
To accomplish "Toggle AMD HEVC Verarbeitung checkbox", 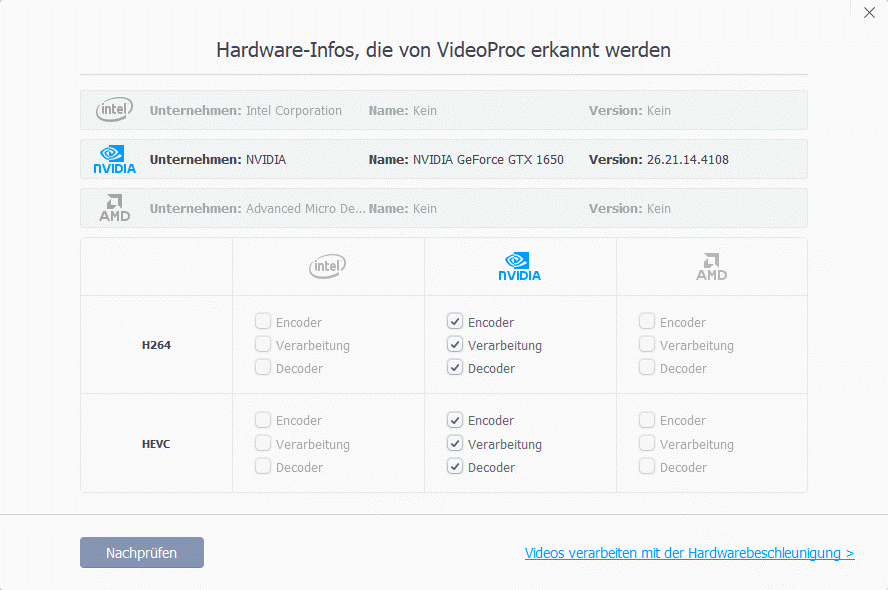I will click(647, 443).
